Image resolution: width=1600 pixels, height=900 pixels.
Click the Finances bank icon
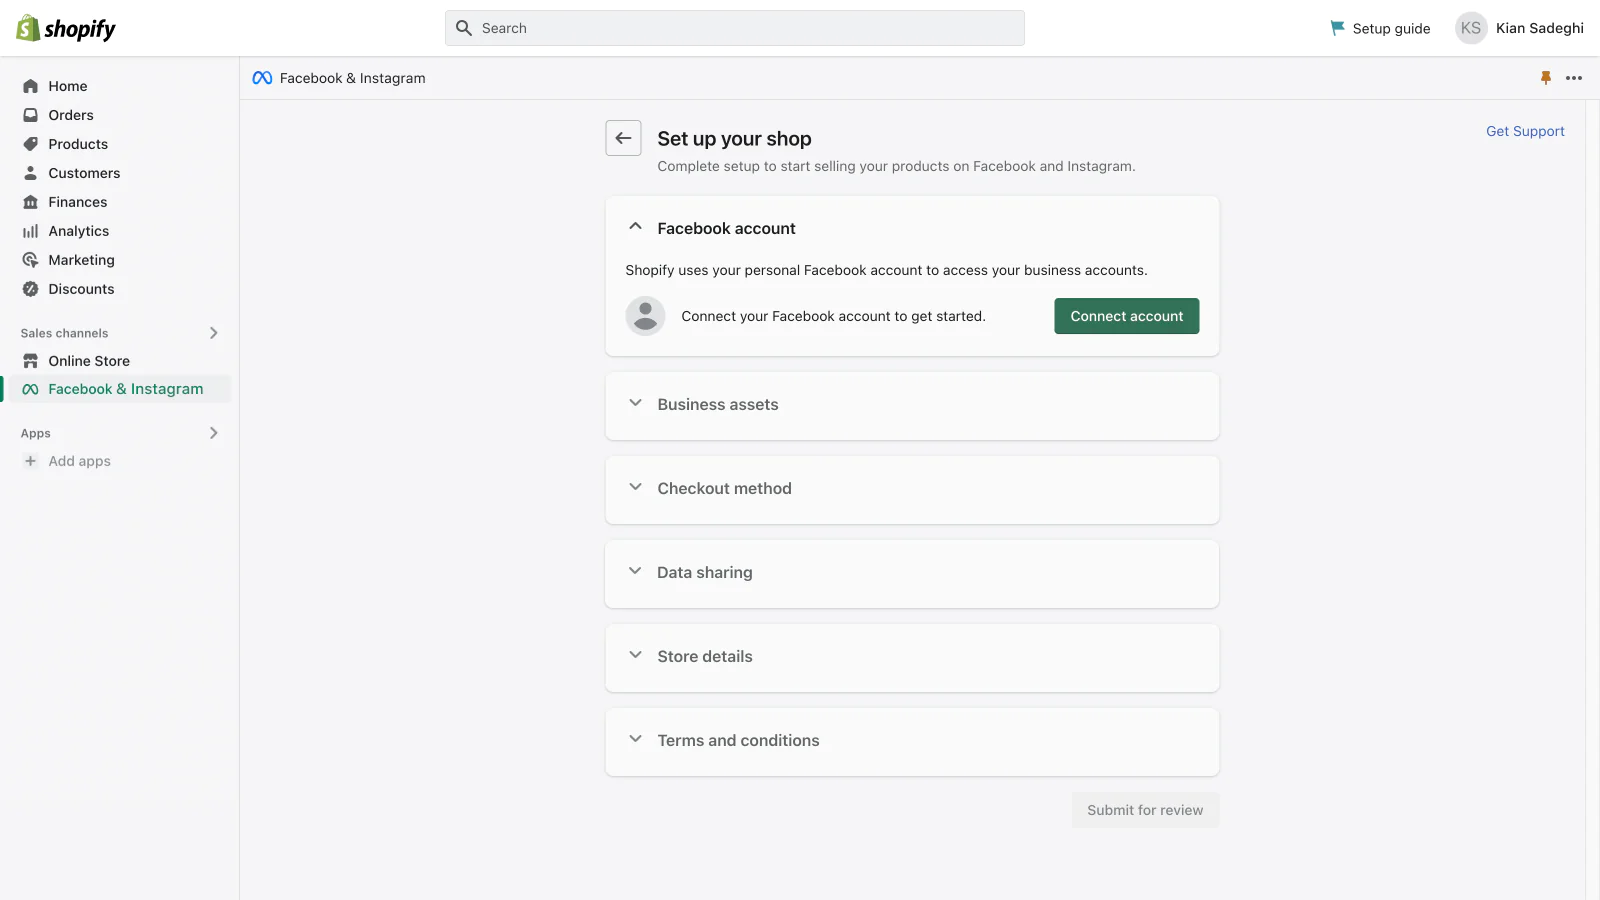click(x=31, y=202)
